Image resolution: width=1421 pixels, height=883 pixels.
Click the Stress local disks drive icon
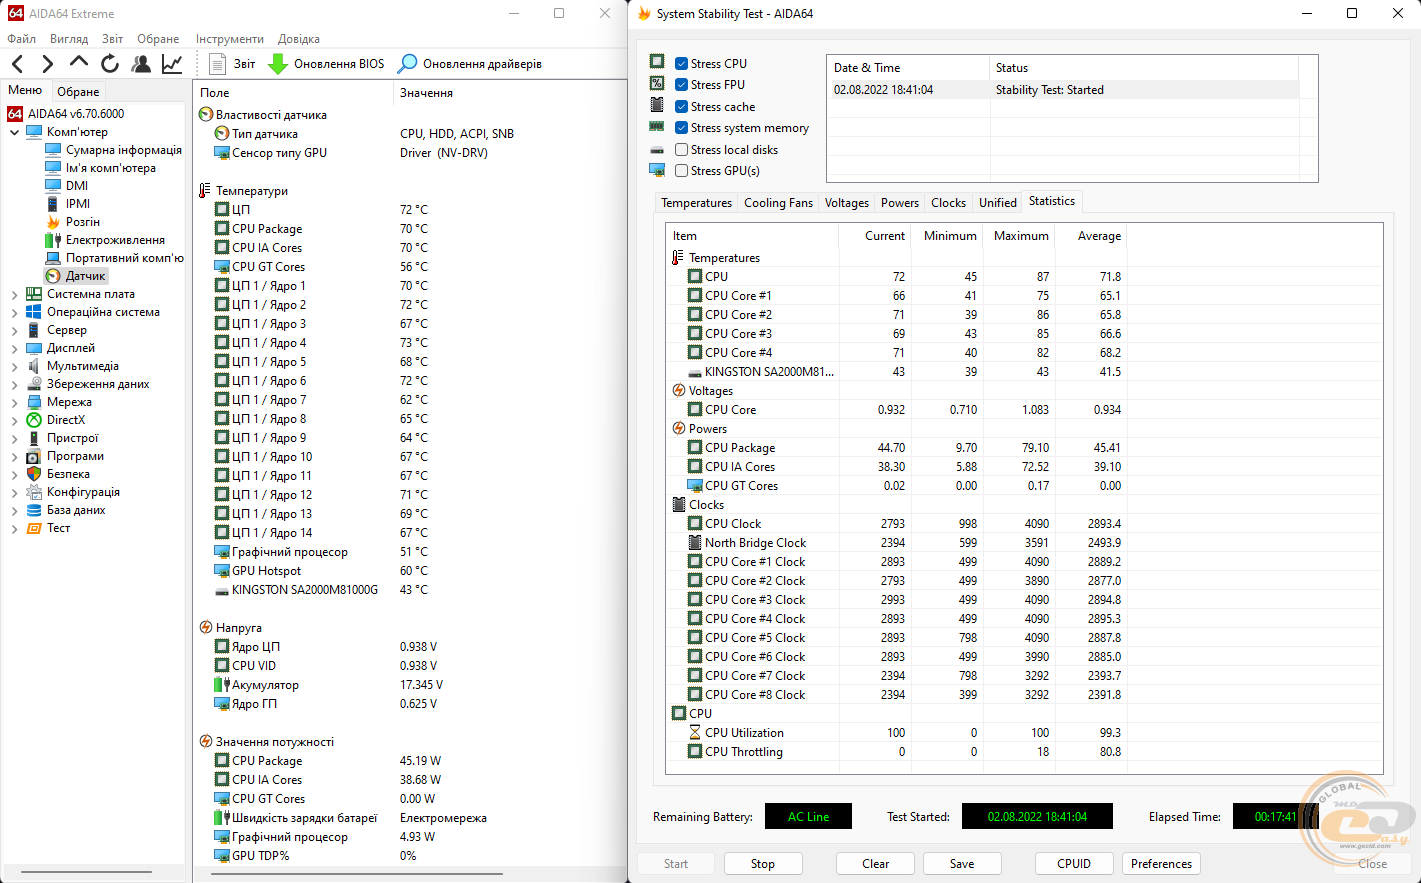tap(657, 149)
